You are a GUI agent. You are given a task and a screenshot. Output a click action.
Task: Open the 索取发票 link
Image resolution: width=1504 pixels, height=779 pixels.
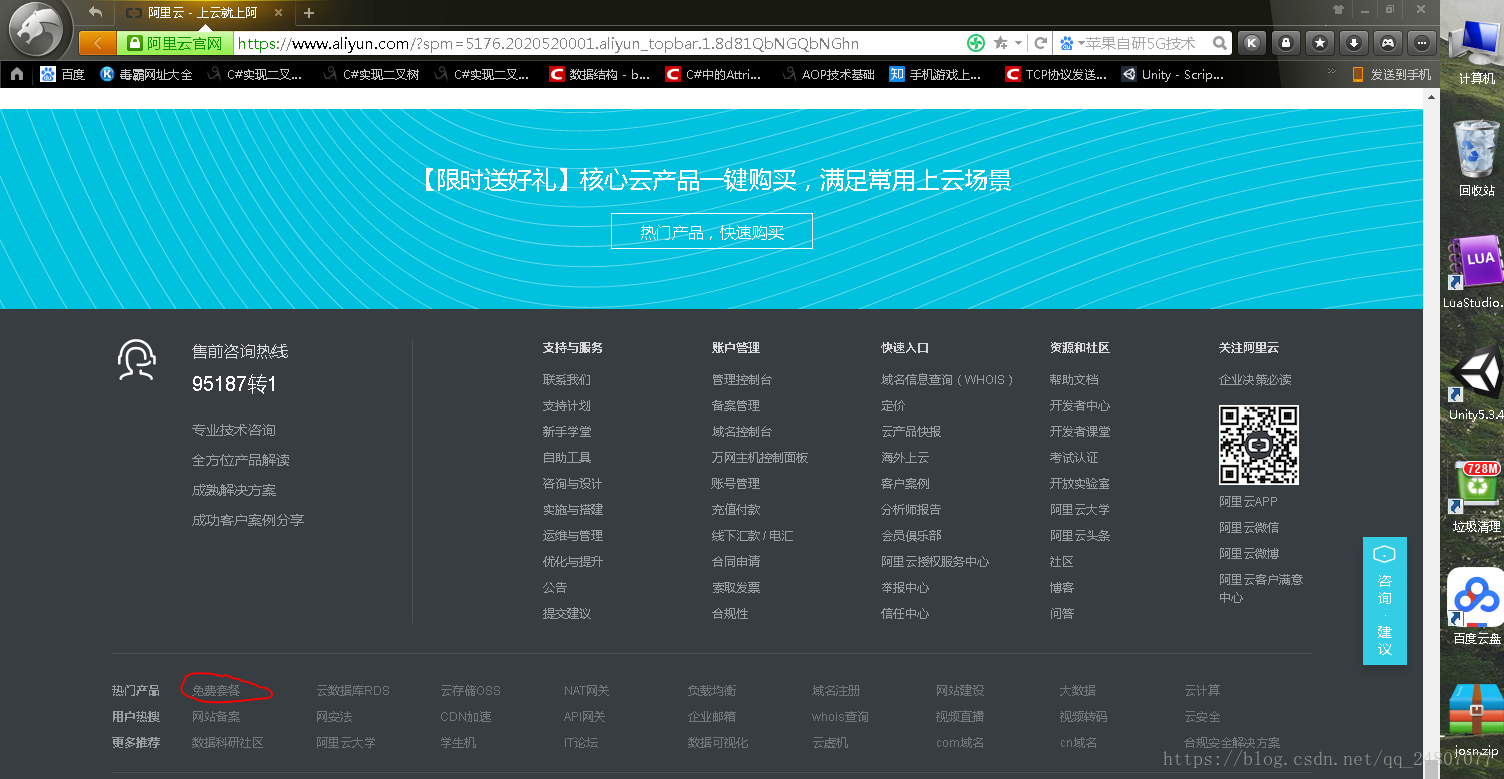[x=736, y=588]
